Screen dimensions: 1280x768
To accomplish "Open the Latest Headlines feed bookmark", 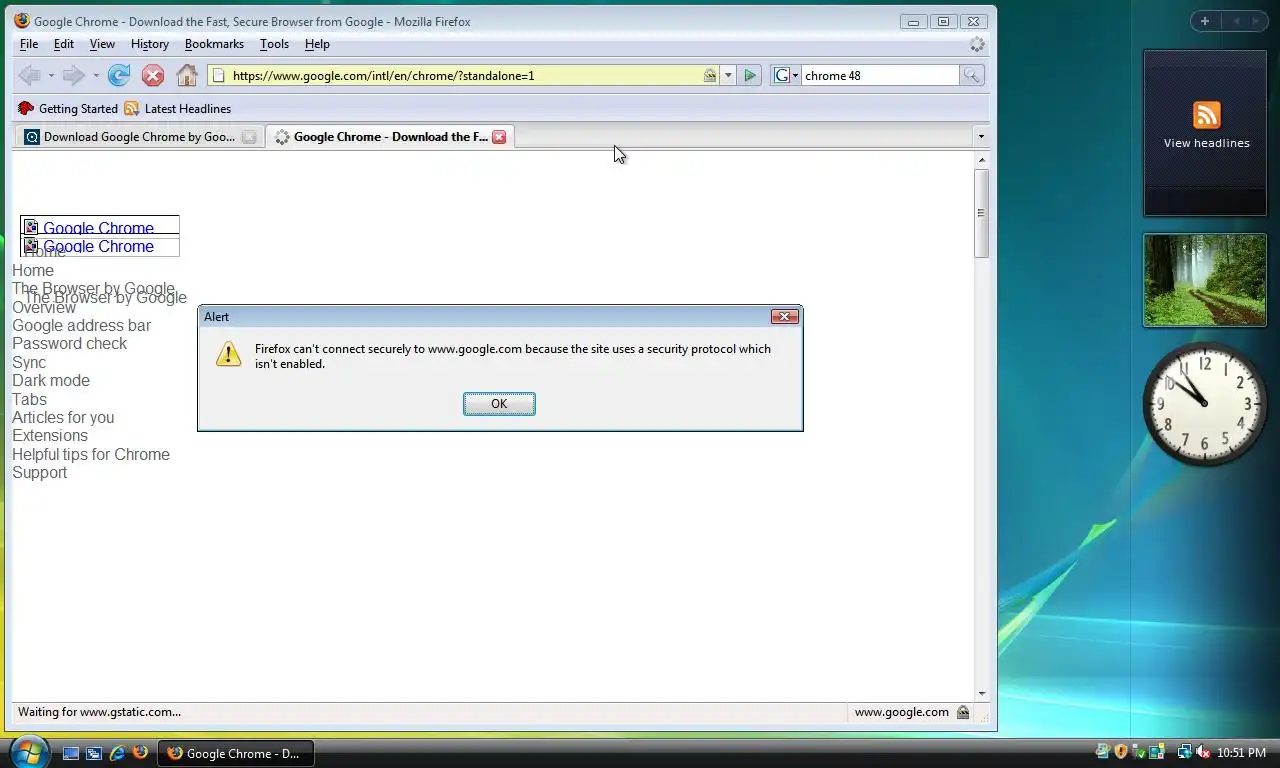I will (177, 108).
